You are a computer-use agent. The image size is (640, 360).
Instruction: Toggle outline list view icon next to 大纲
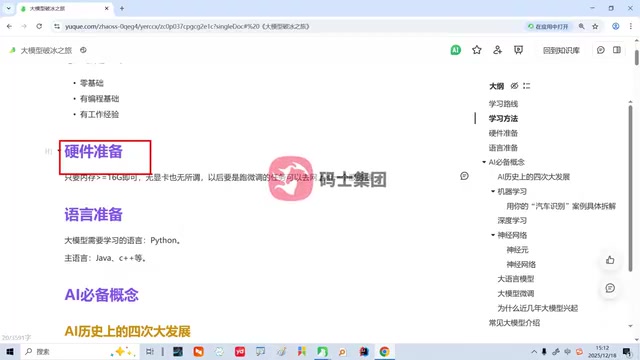tap(527, 86)
